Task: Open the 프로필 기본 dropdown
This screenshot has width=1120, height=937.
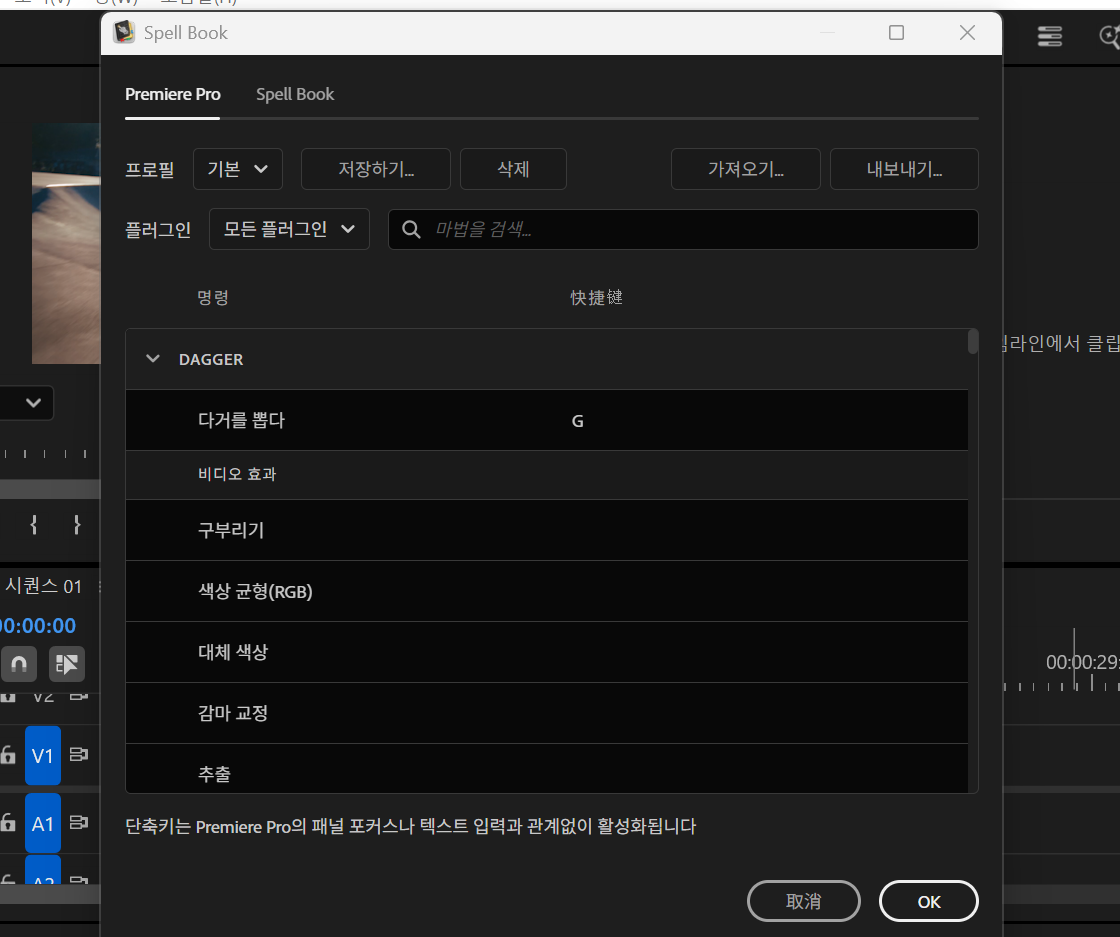Action: pos(238,169)
